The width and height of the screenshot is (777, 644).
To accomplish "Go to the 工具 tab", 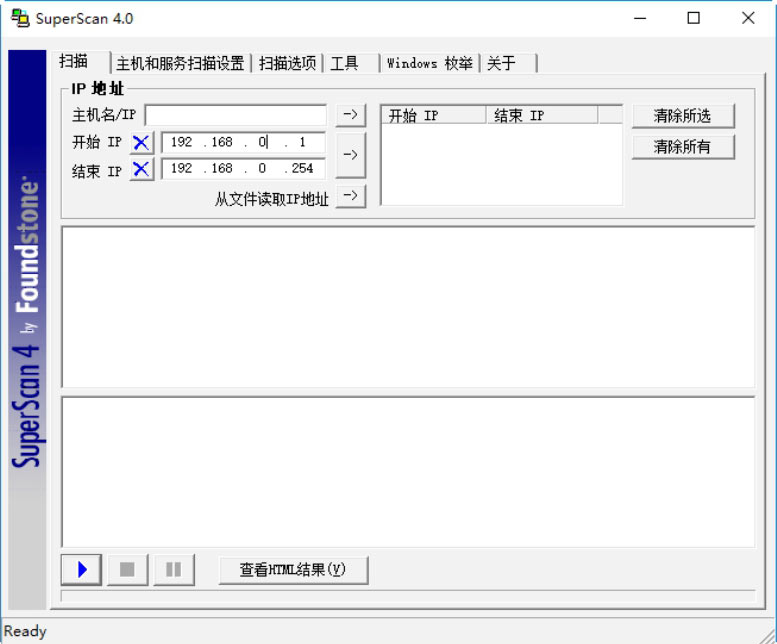I will click(345, 63).
